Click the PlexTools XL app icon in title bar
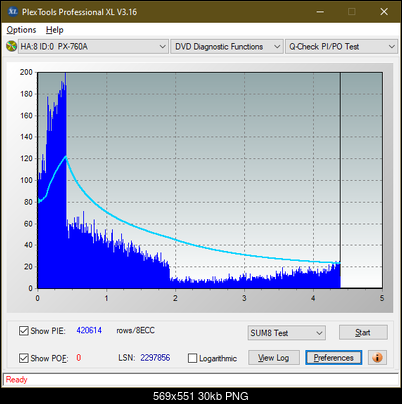The height and width of the screenshot is (404, 402). point(12,12)
